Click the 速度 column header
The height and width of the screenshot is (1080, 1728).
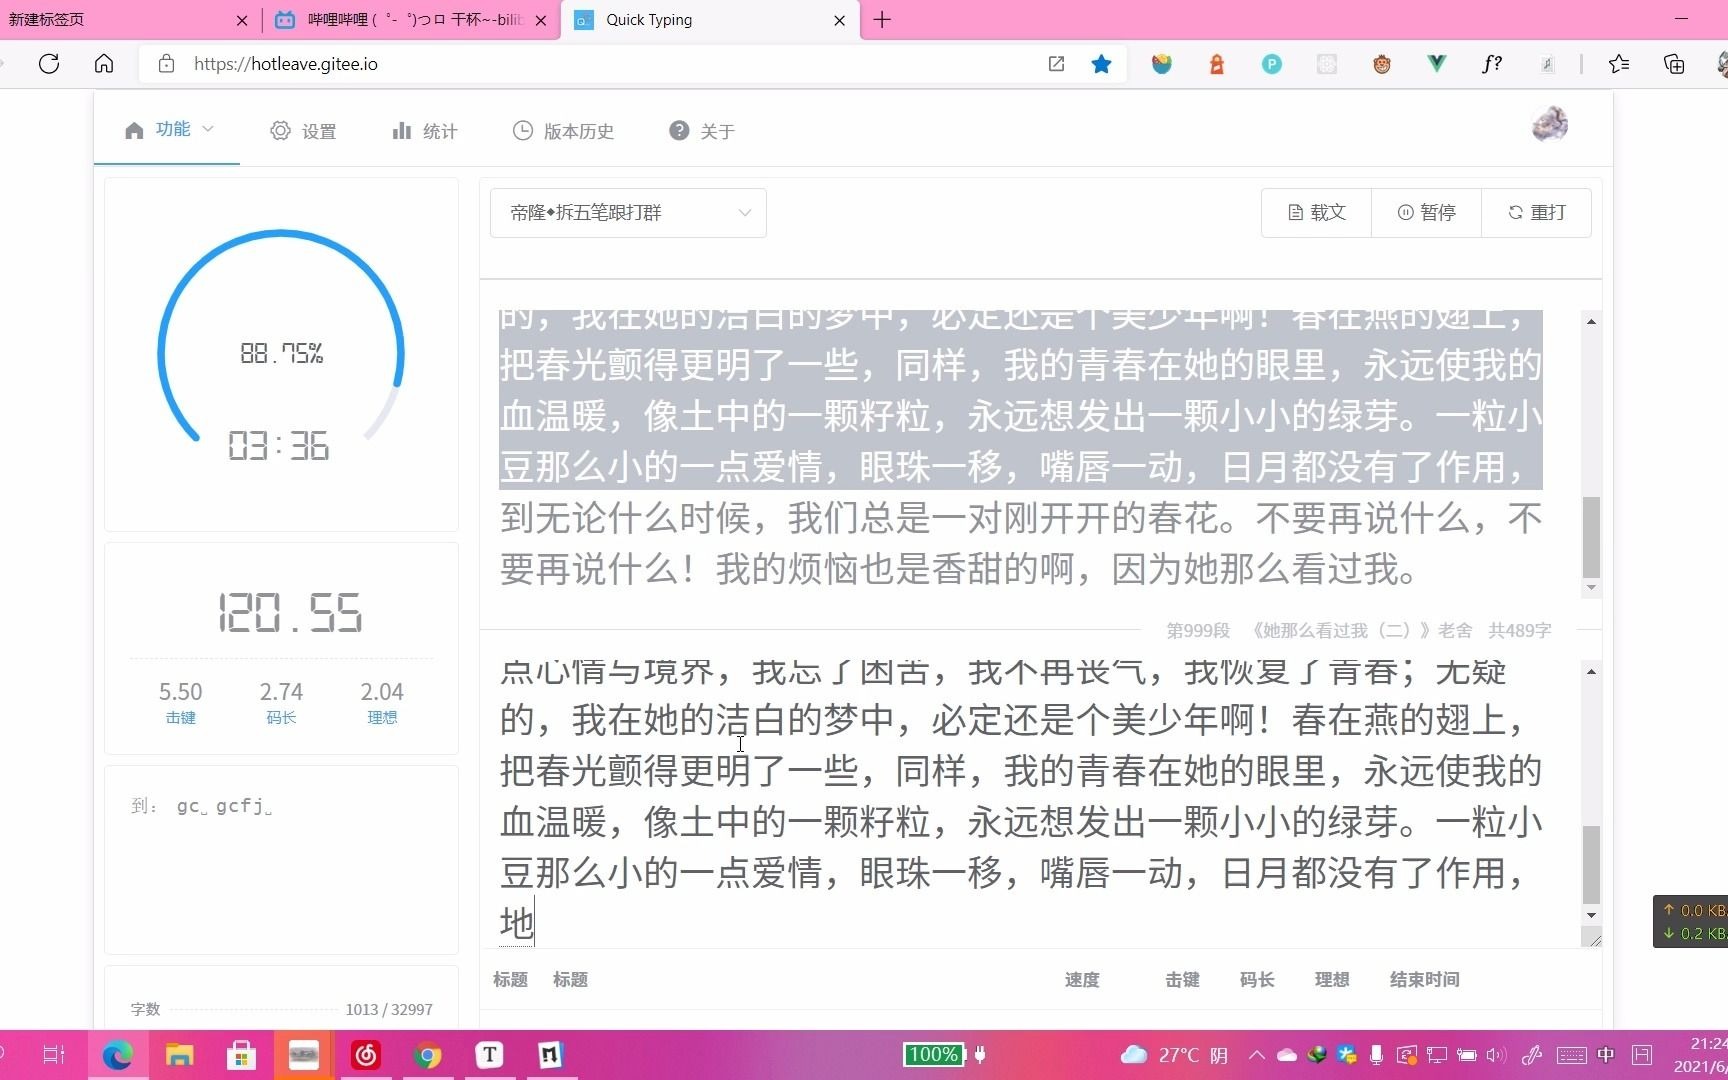coord(1082,980)
